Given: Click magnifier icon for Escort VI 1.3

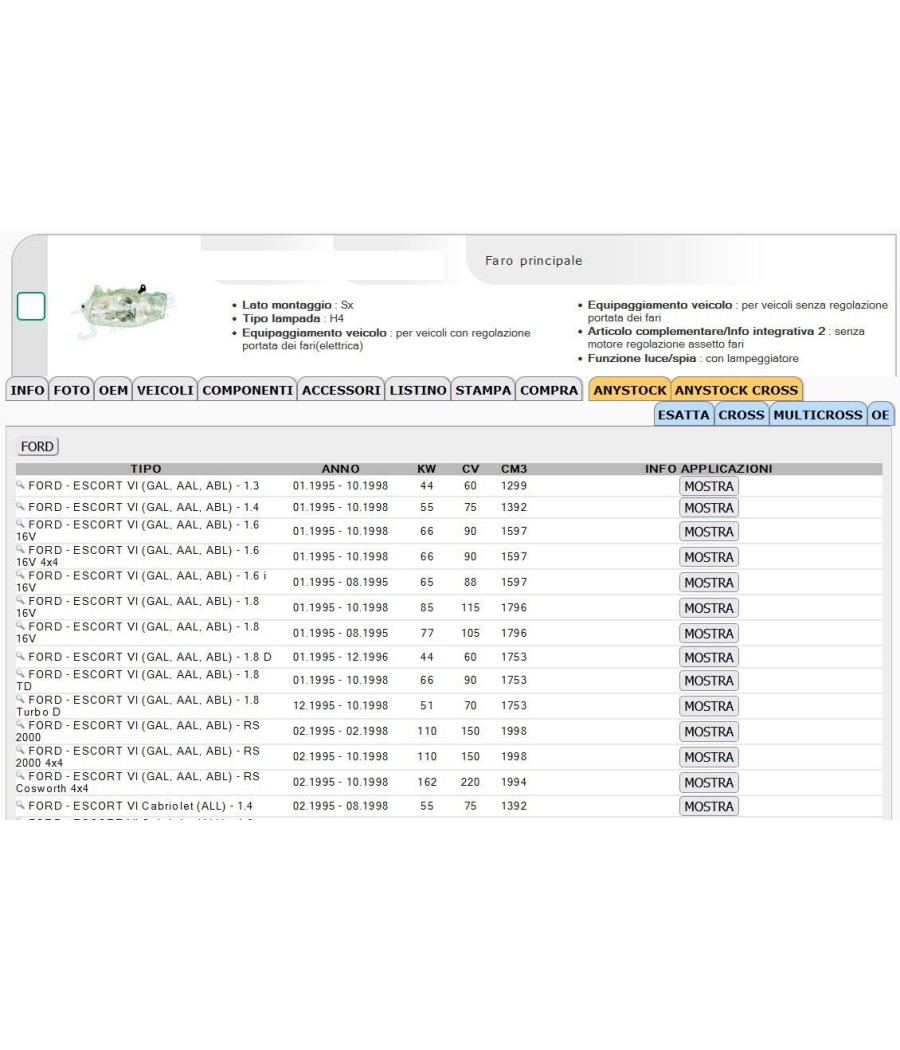Looking at the screenshot, I should [20, 484].
